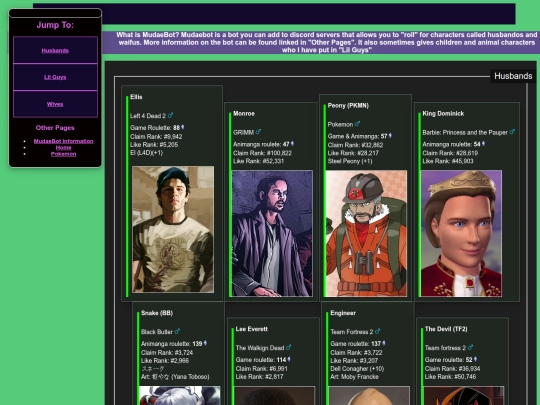Open the Snake (BB) portrait image
Screen dimensions: 540x405
click(179, 395)
